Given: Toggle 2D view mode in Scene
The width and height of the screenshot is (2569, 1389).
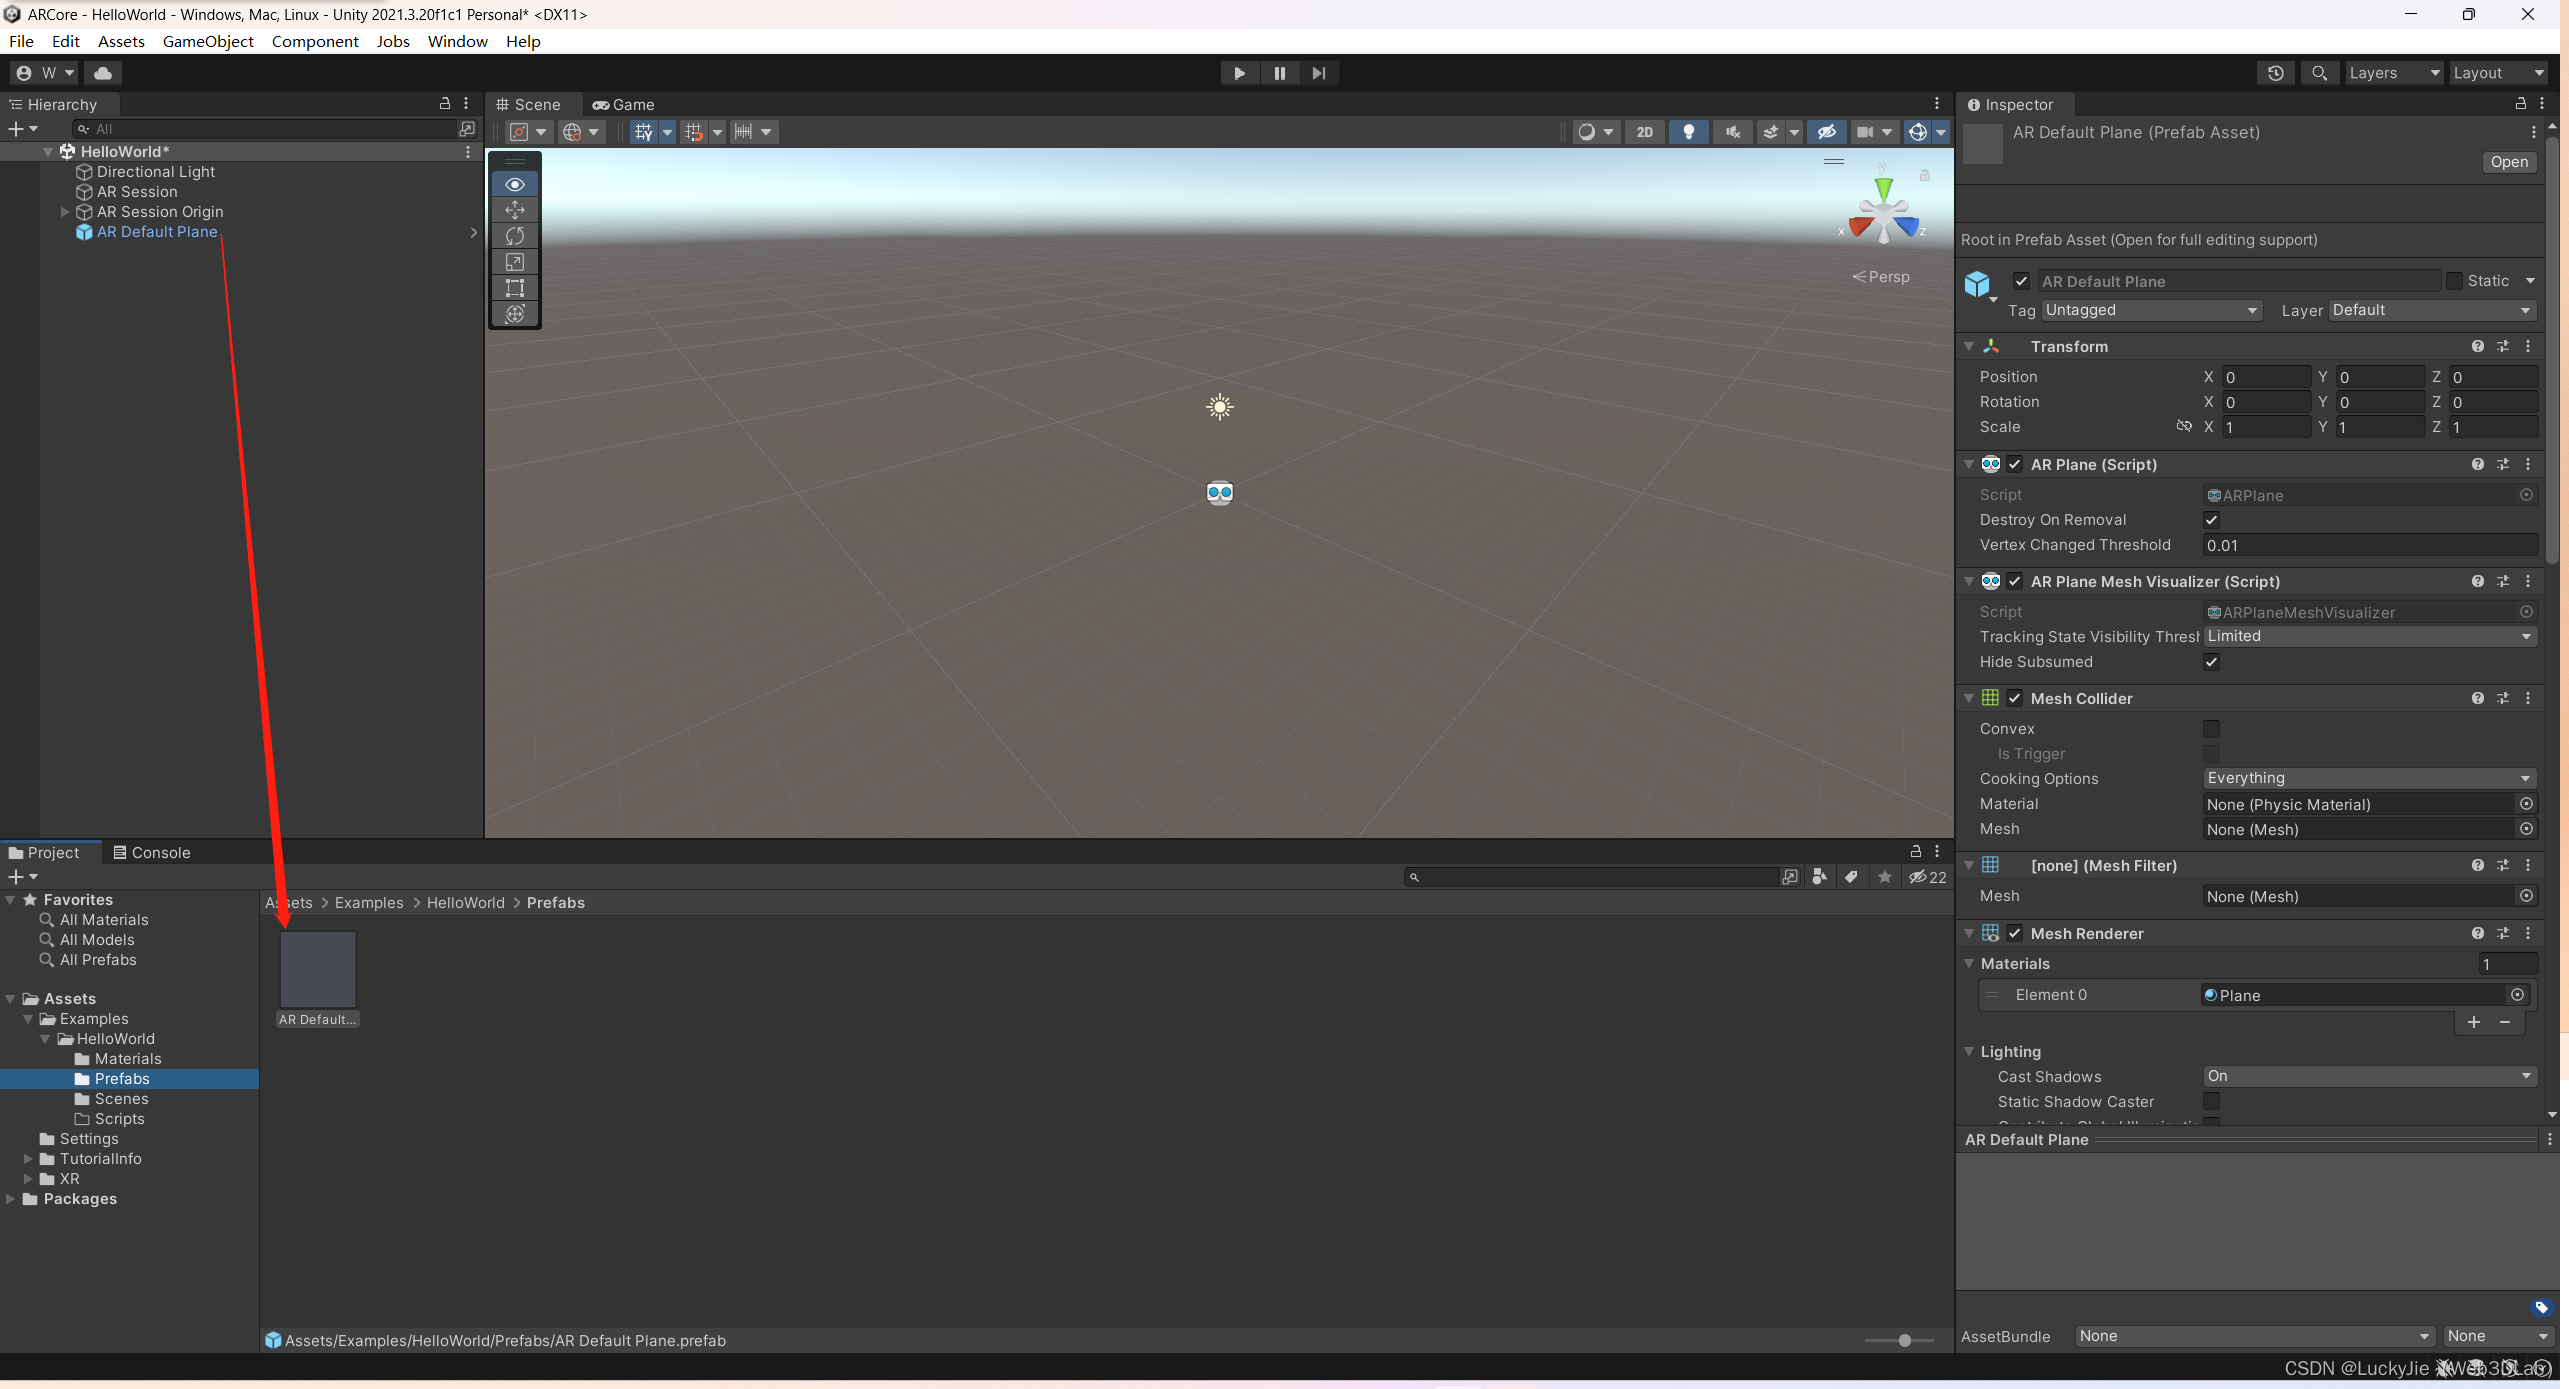Looking at the screenshot, I should click(1644, 132).
